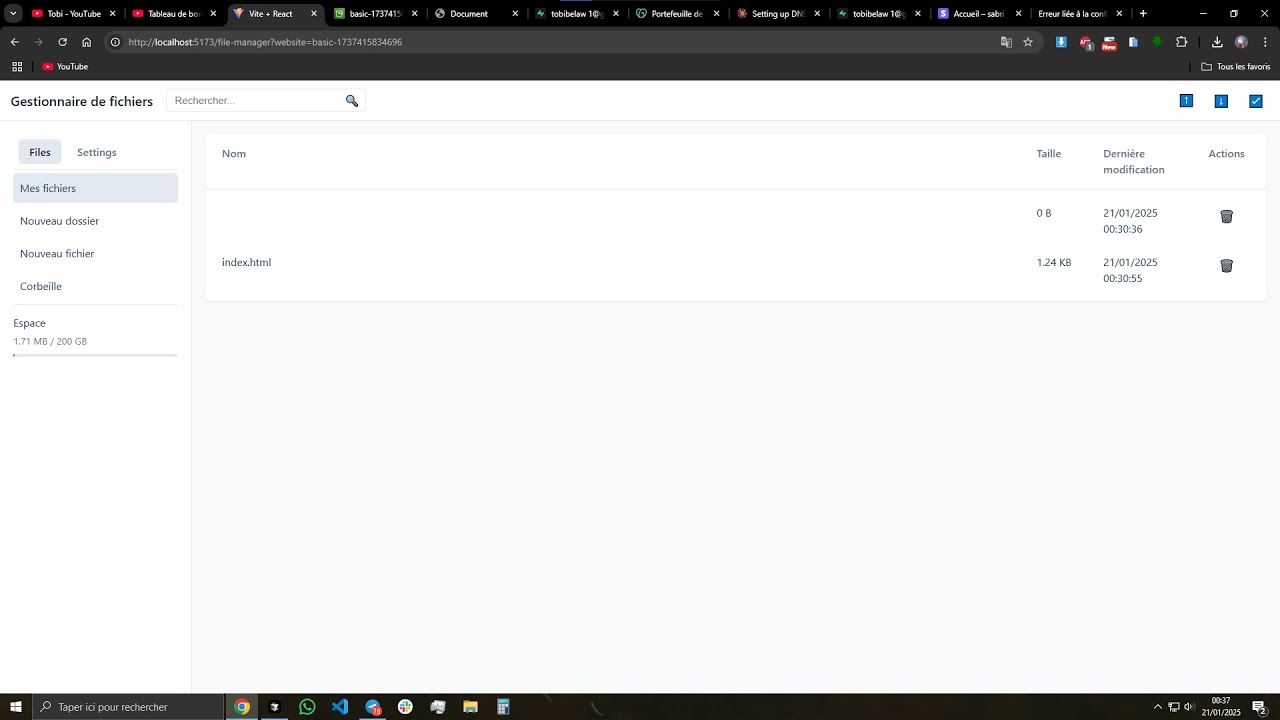1280x720 pixels.
Task: Click the translate page icon in address bar
Action: [x=1006, y=42]
